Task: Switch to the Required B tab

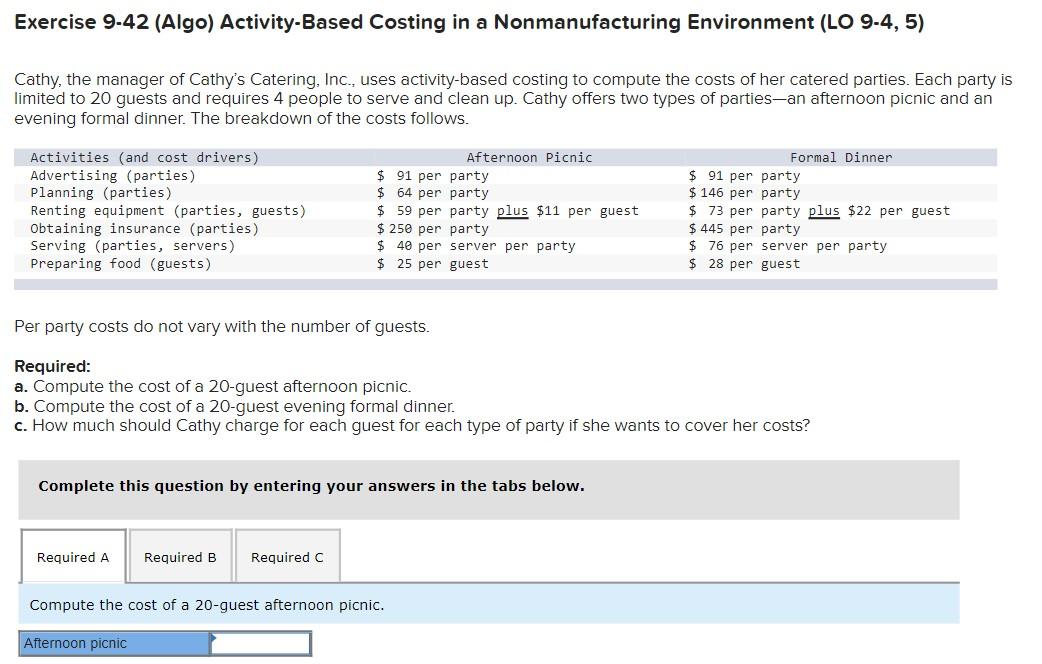Action: [x=179, y=557]
